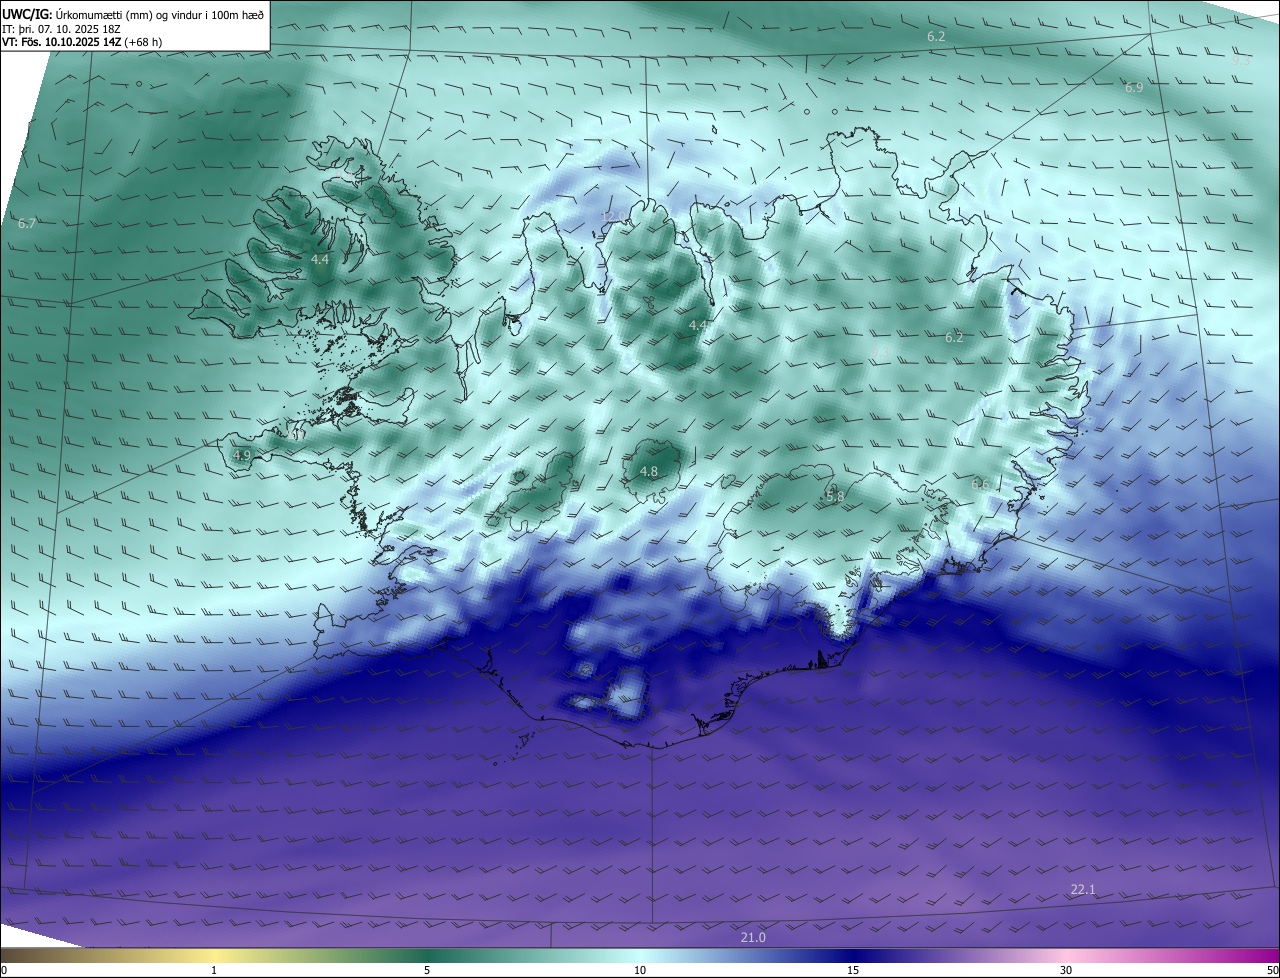Viewport: 1280px width, 978px height.
Task: Click the 6.6 value in southeast Iceland
Action: 980,484
